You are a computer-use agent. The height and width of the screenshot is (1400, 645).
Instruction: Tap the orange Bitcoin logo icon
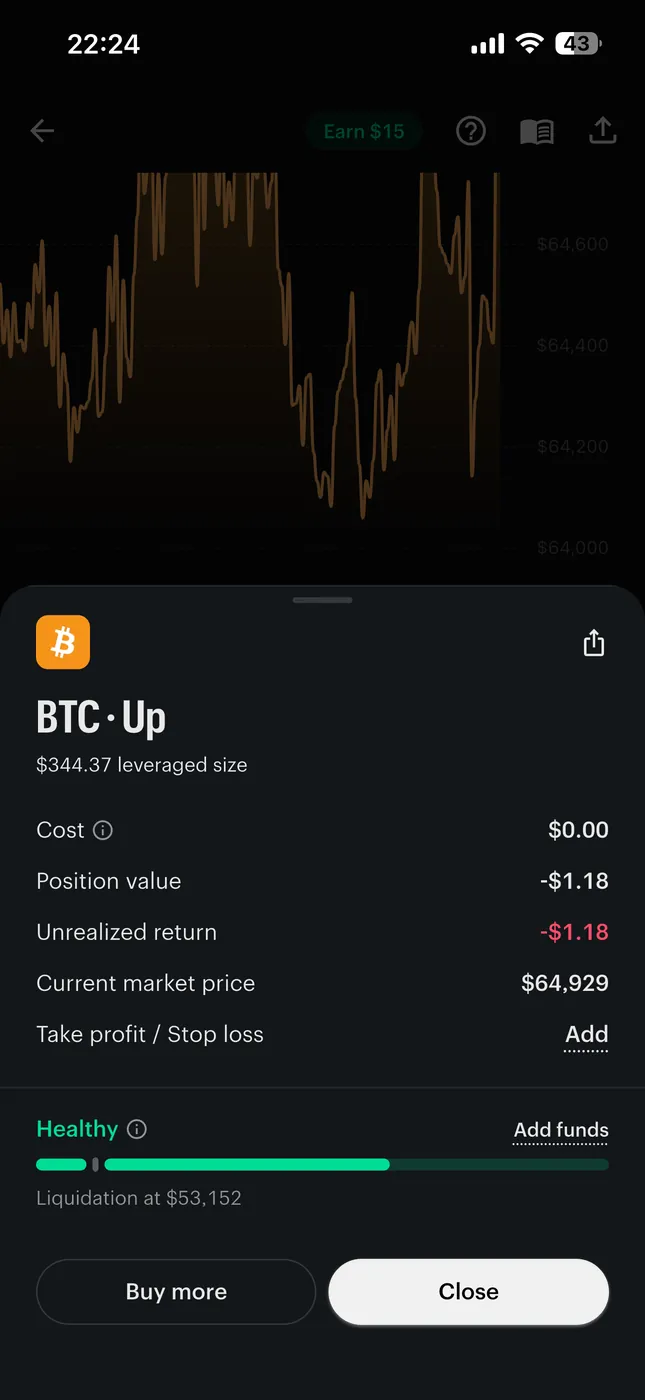pos(63,642)
